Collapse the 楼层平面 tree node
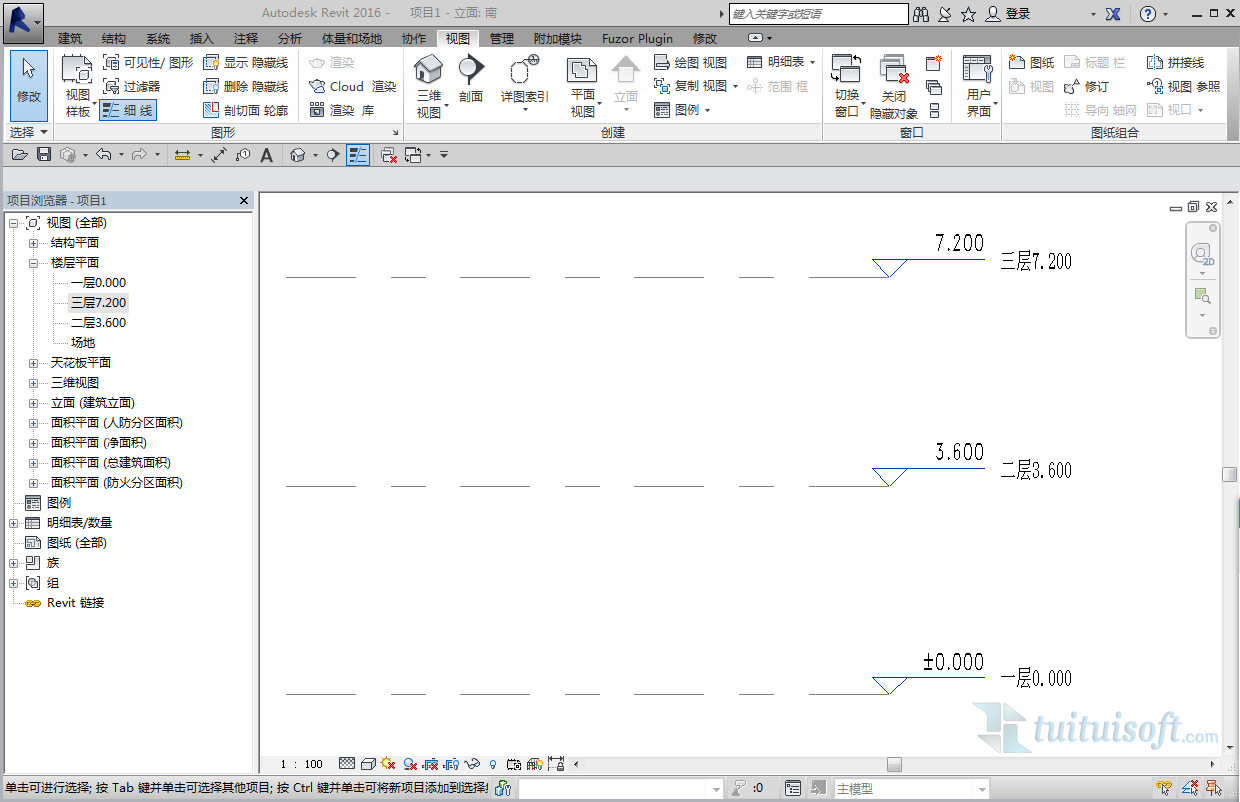Viewport: 1240px width, 802px height. click(x=33, y=263)
